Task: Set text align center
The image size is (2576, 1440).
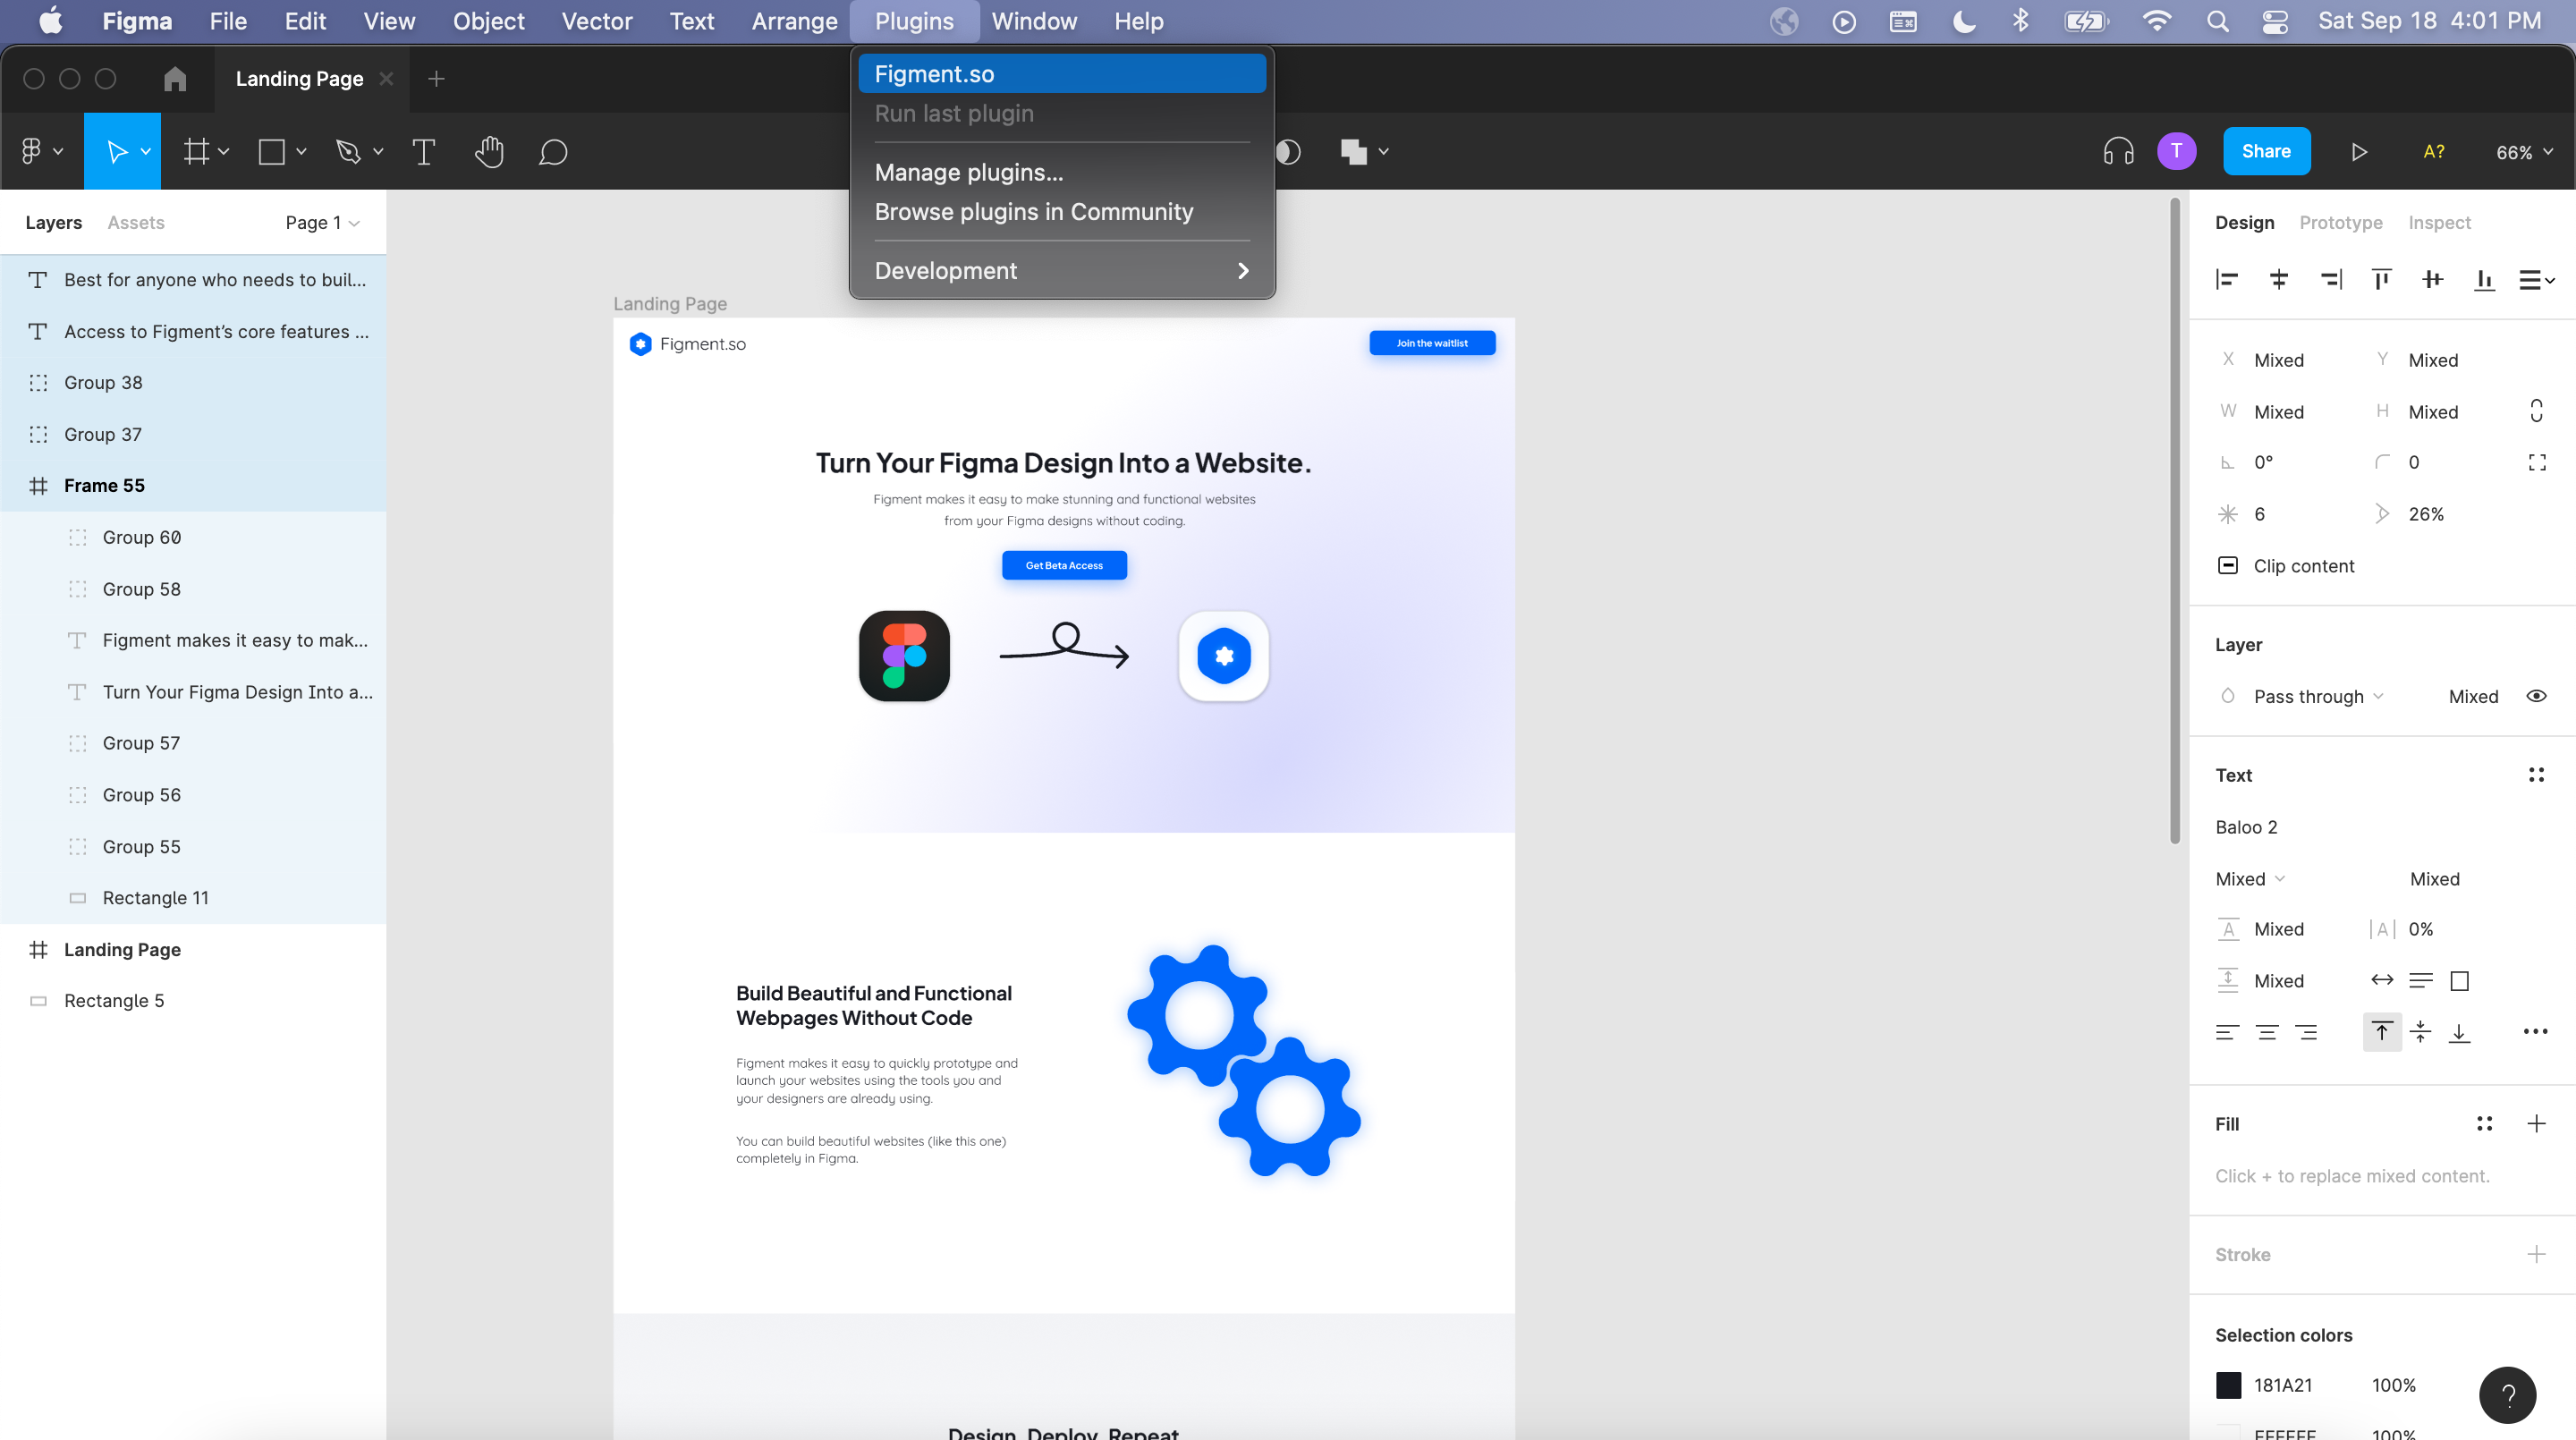Action: click(2267, 1032)
